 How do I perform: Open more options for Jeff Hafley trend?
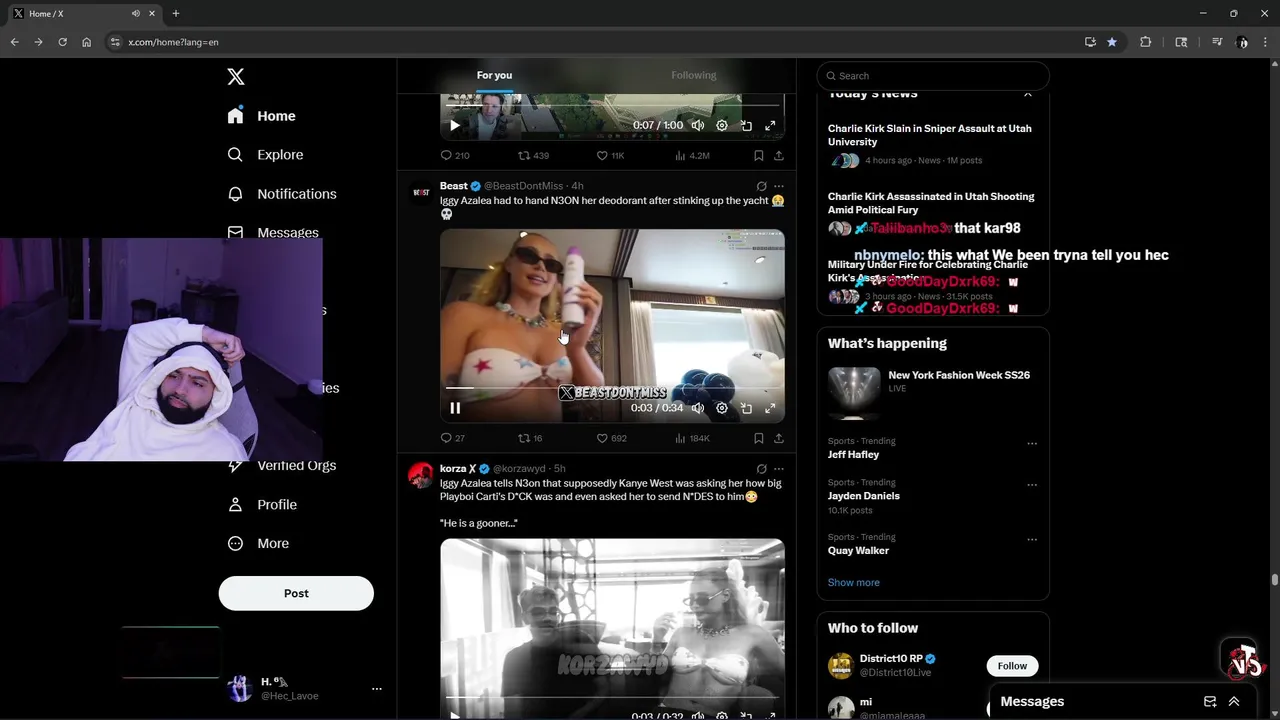pyautogui.click(x=1032, y=444)
